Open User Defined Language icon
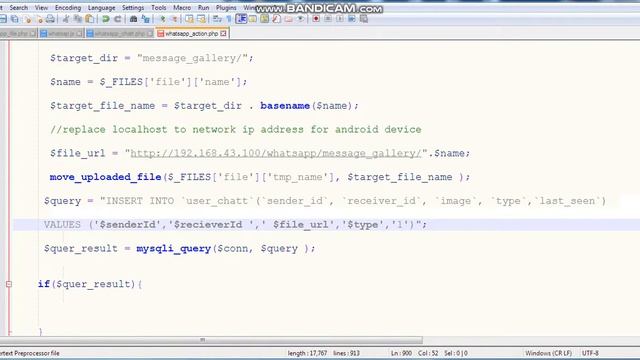The height and width of the screenshot is (360, 640). [253, 19]
